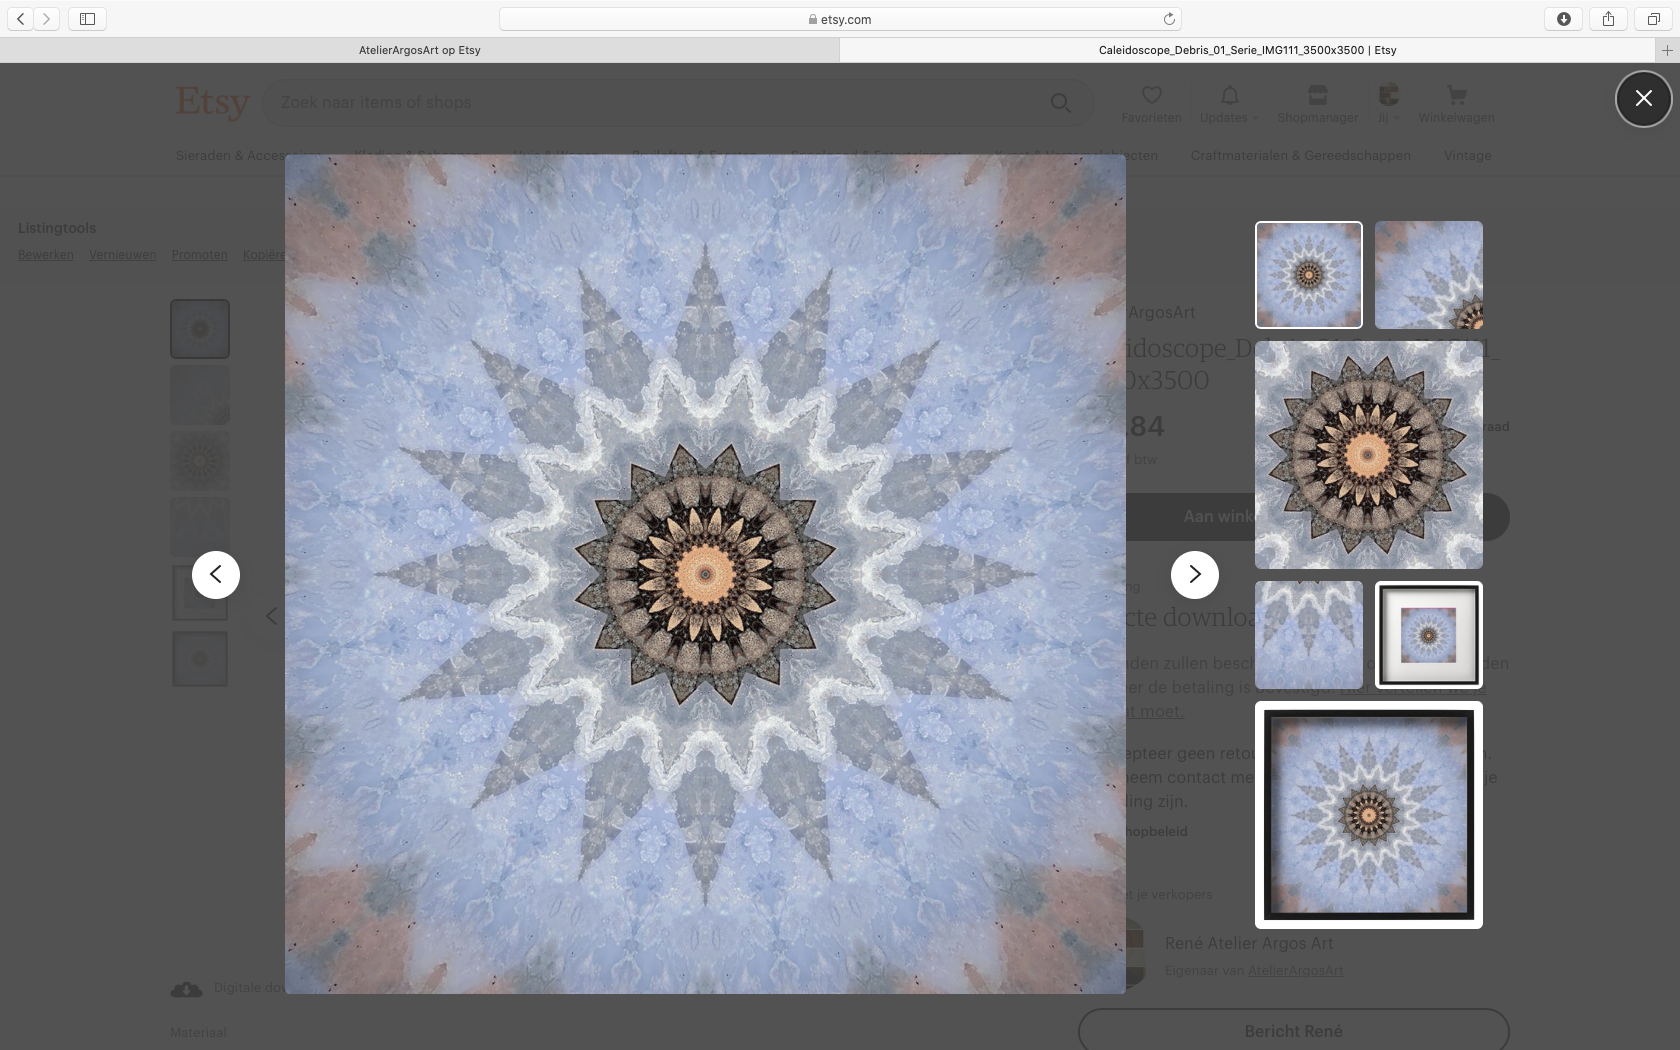Screen dimensions: 1680x1050
Task: Show all tabs overview
Action: [x=1654, y=18]
